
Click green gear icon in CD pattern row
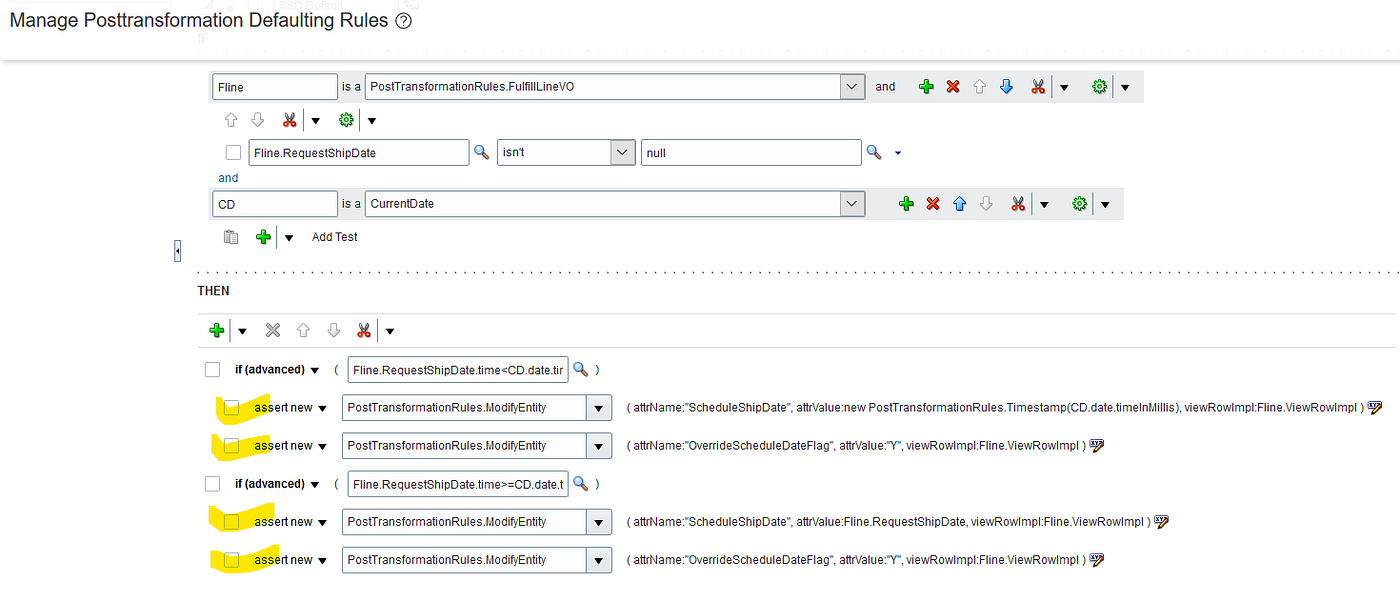pos(1079,204)
